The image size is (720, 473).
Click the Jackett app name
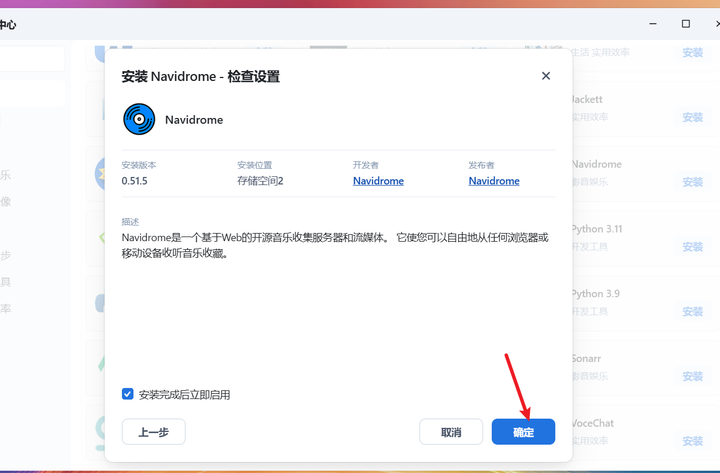pyautogui.click(x=587, y=99)
